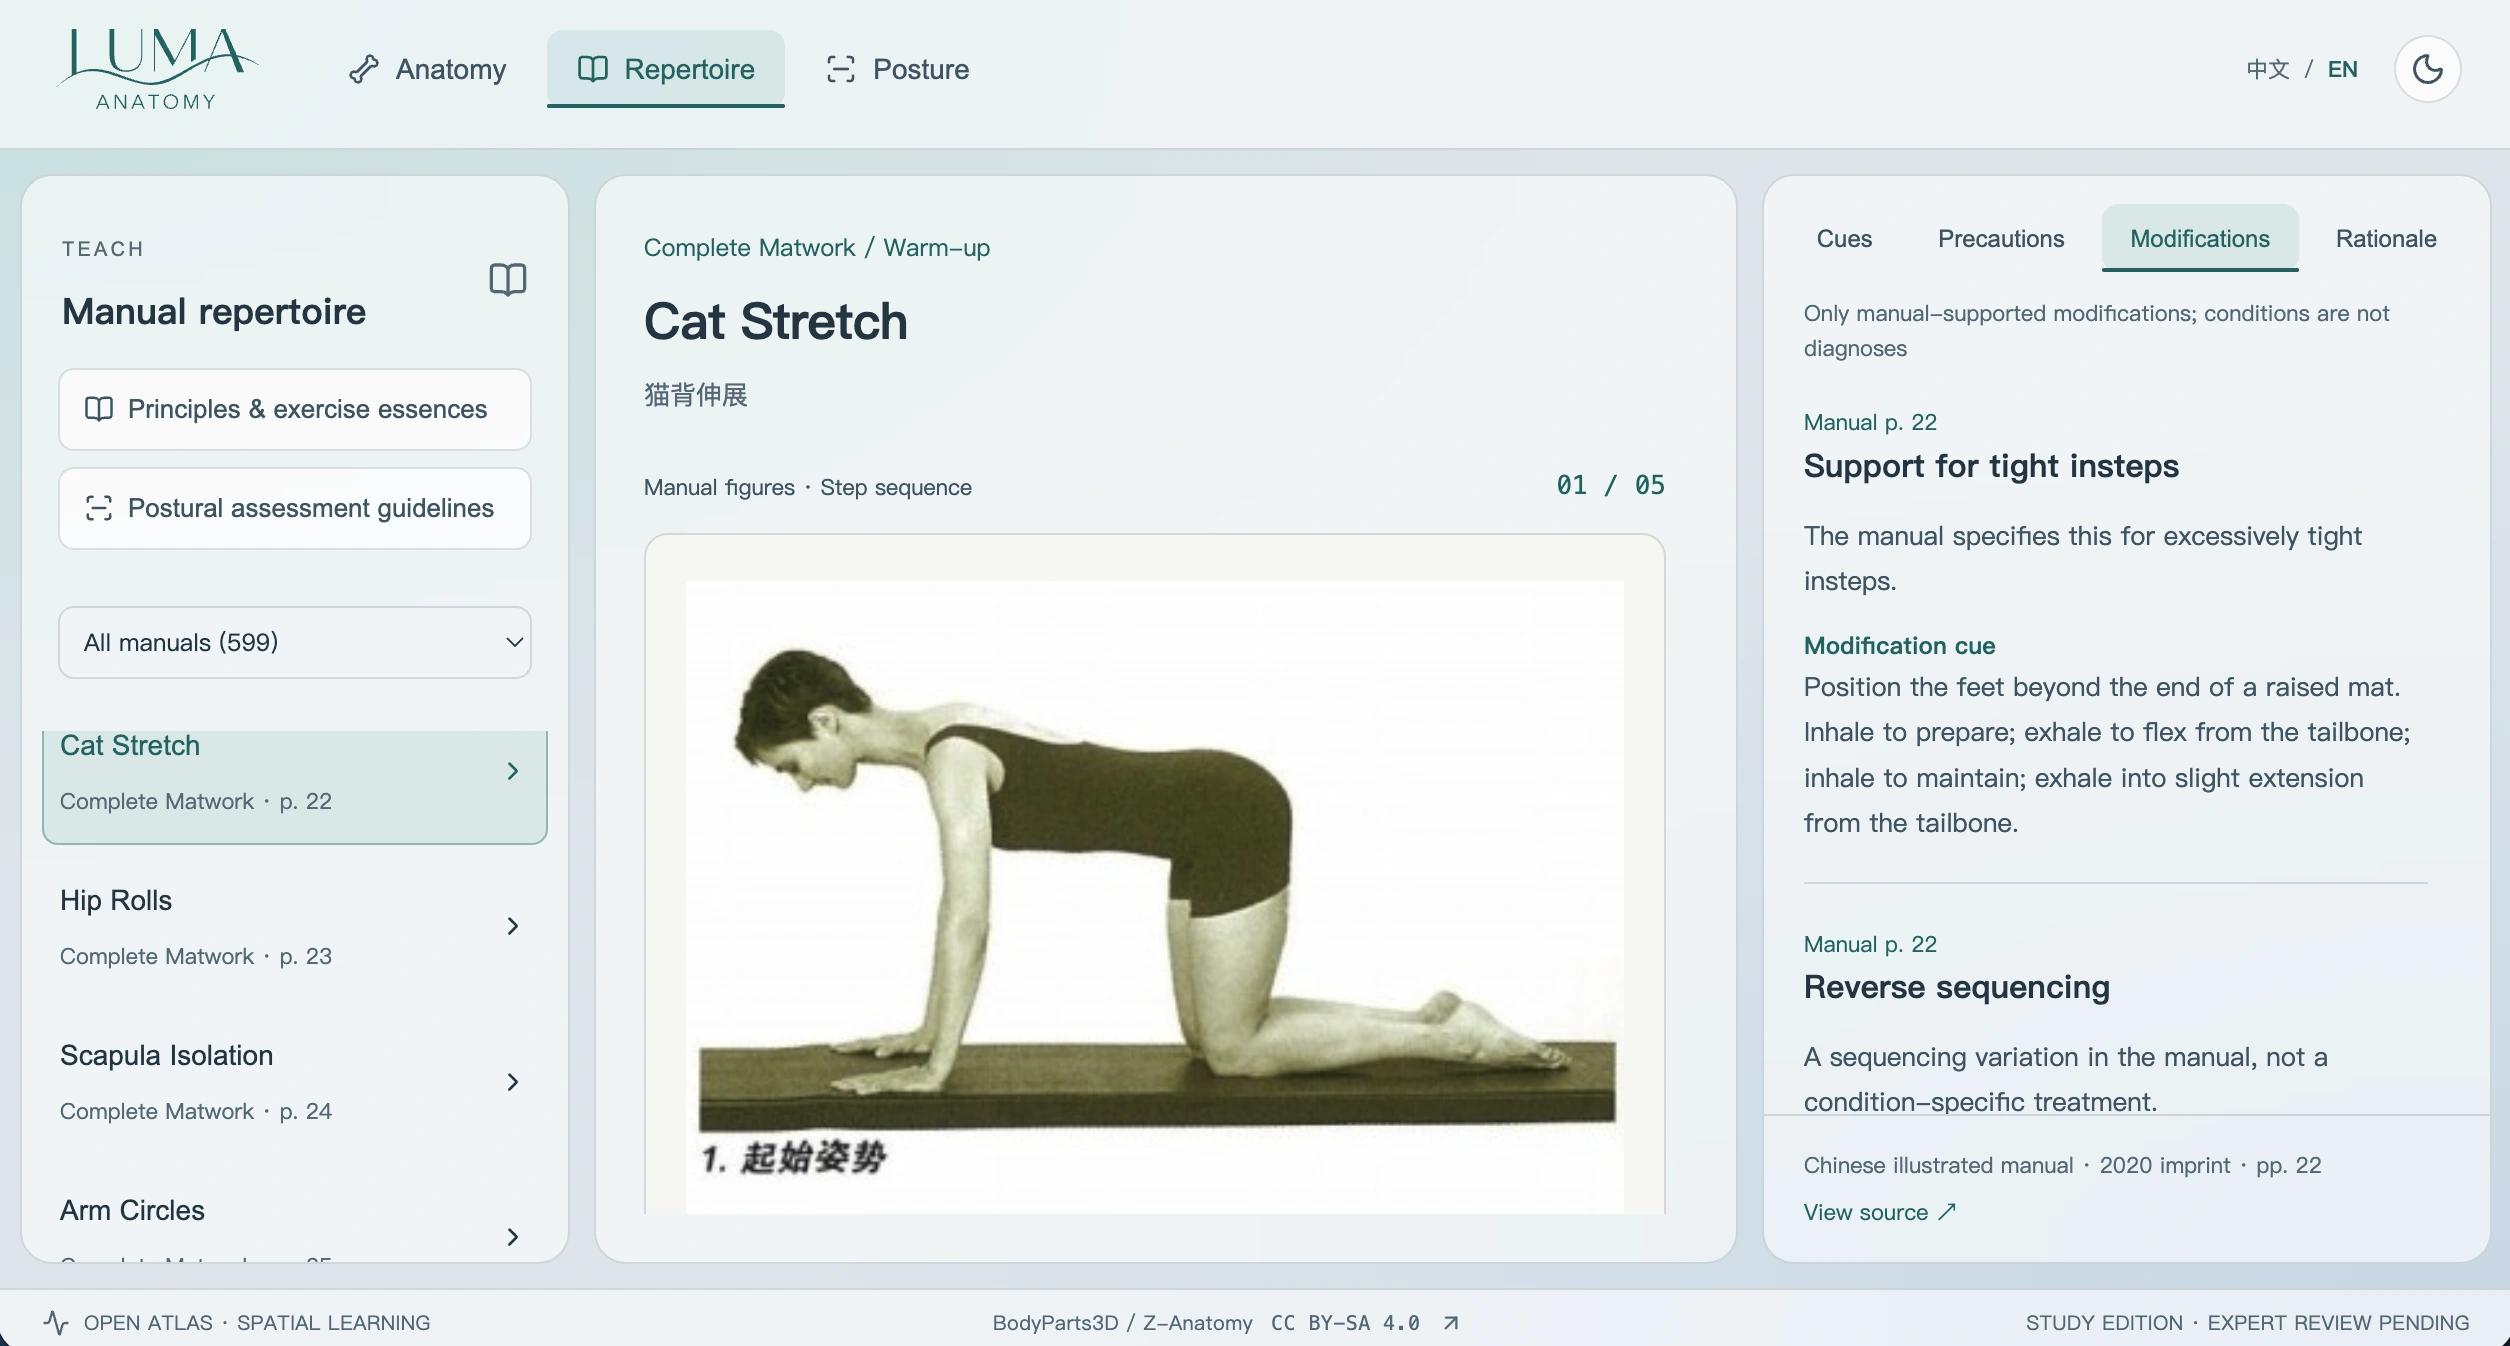The image size is (2510, 1346).
Task: Click chevron on Cat Stretch row
Action: click(x=513, y=771)
